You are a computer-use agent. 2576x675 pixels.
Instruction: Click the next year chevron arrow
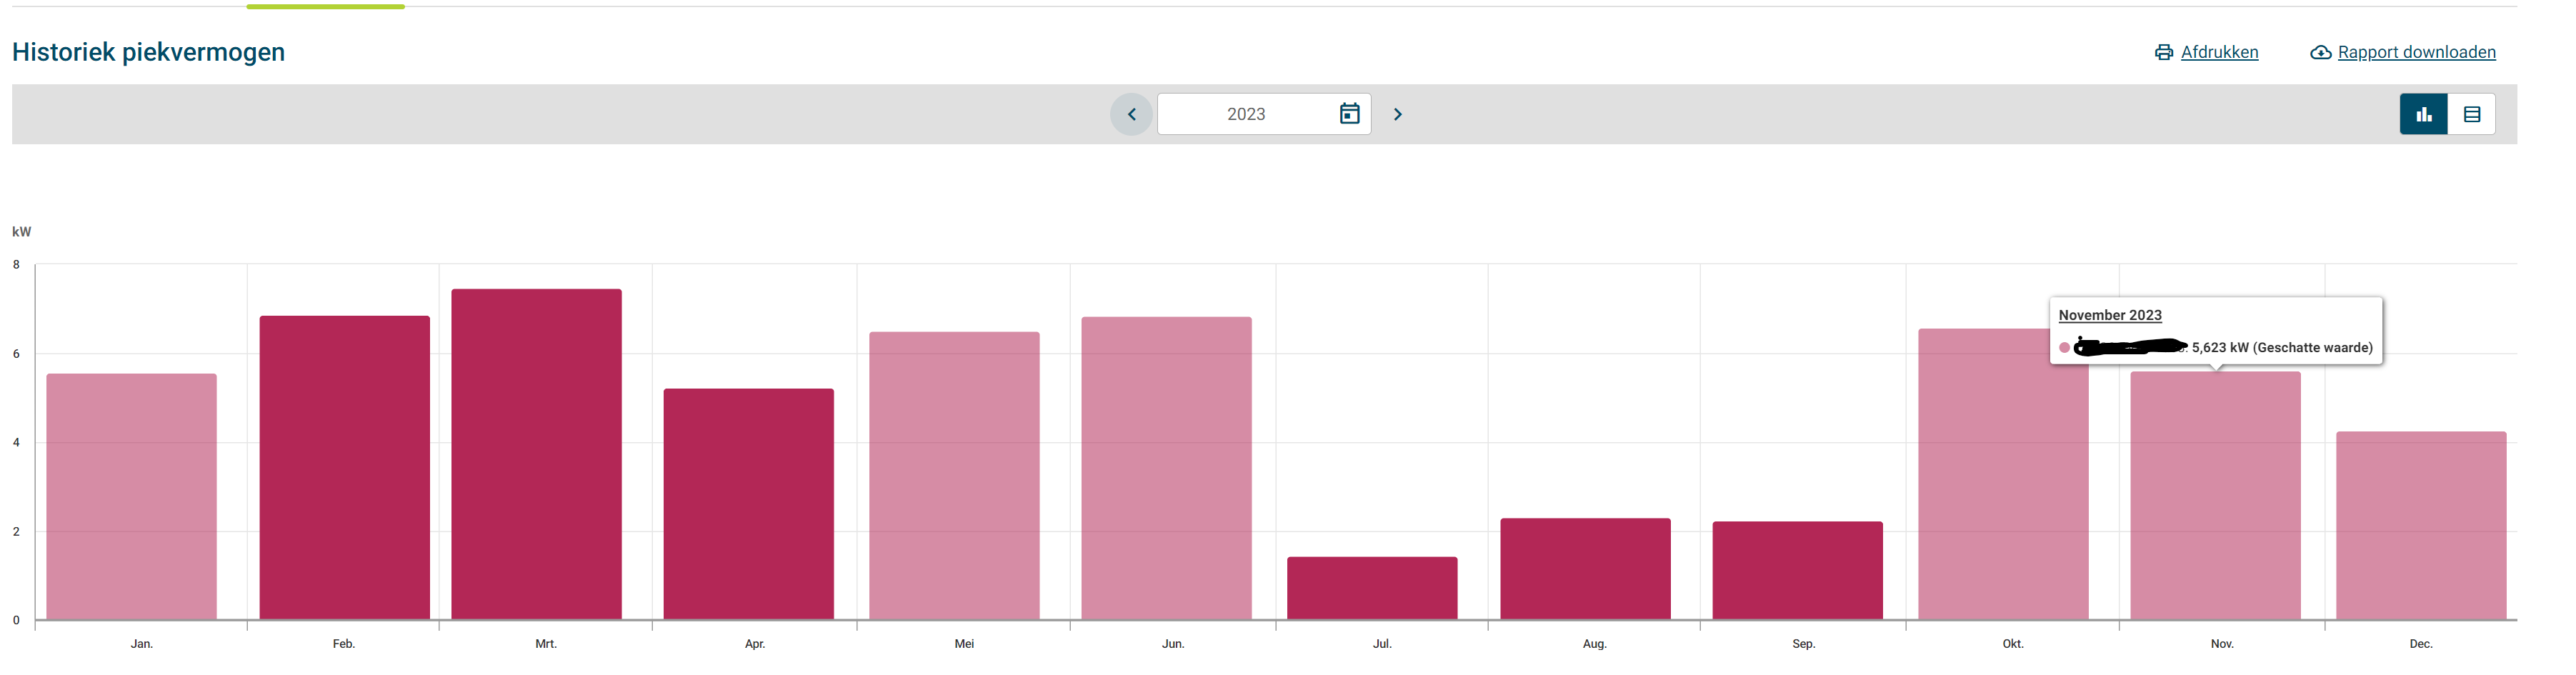1397,114
